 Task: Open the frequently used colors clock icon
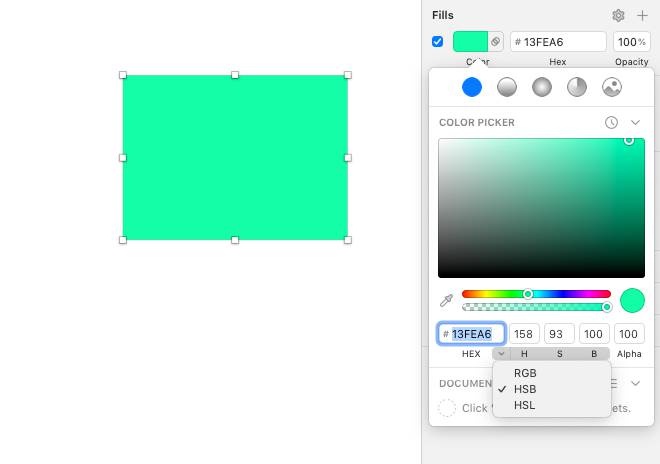tap(611, 122)
